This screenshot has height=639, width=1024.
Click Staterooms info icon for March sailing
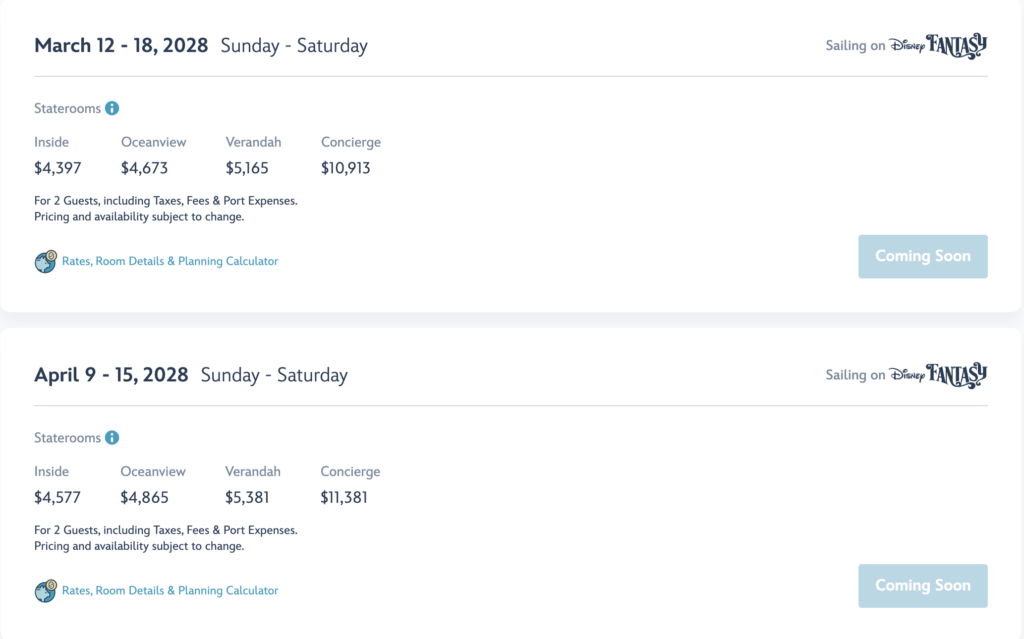[112, 108]
